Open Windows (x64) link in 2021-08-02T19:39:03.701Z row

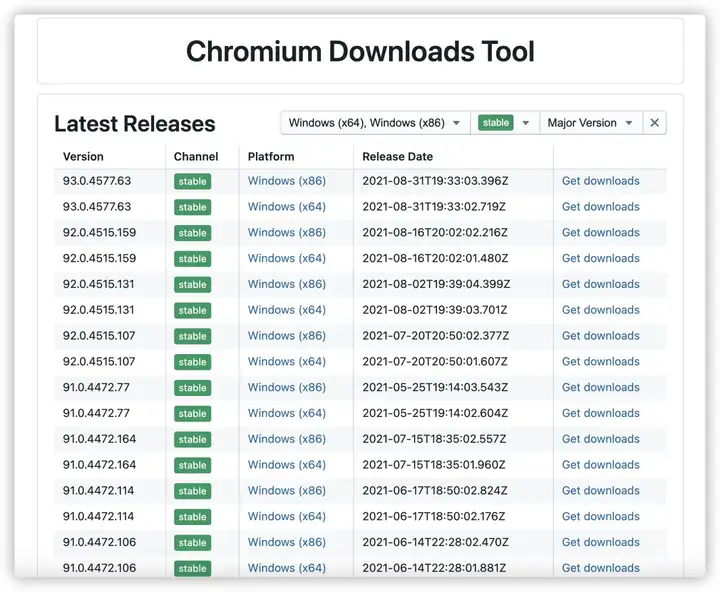coord(287,310)
